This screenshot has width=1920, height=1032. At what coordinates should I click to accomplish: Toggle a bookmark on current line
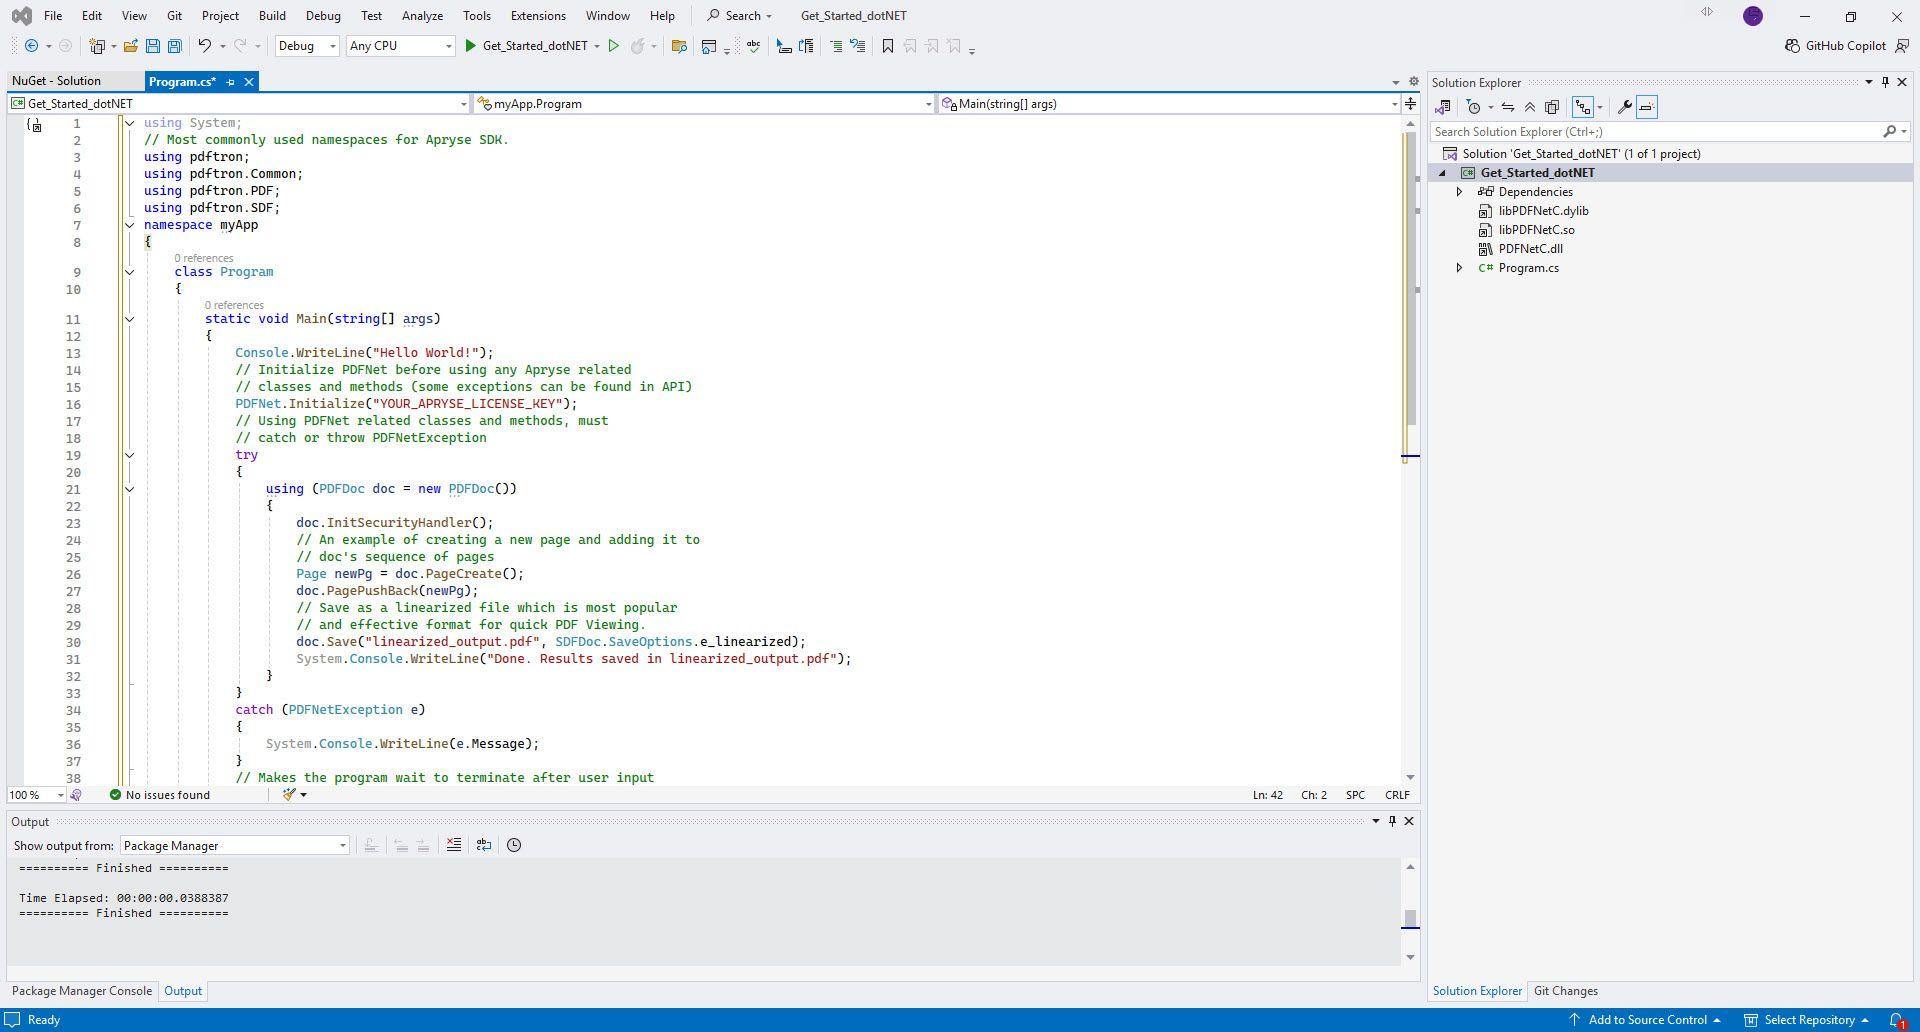887,46
